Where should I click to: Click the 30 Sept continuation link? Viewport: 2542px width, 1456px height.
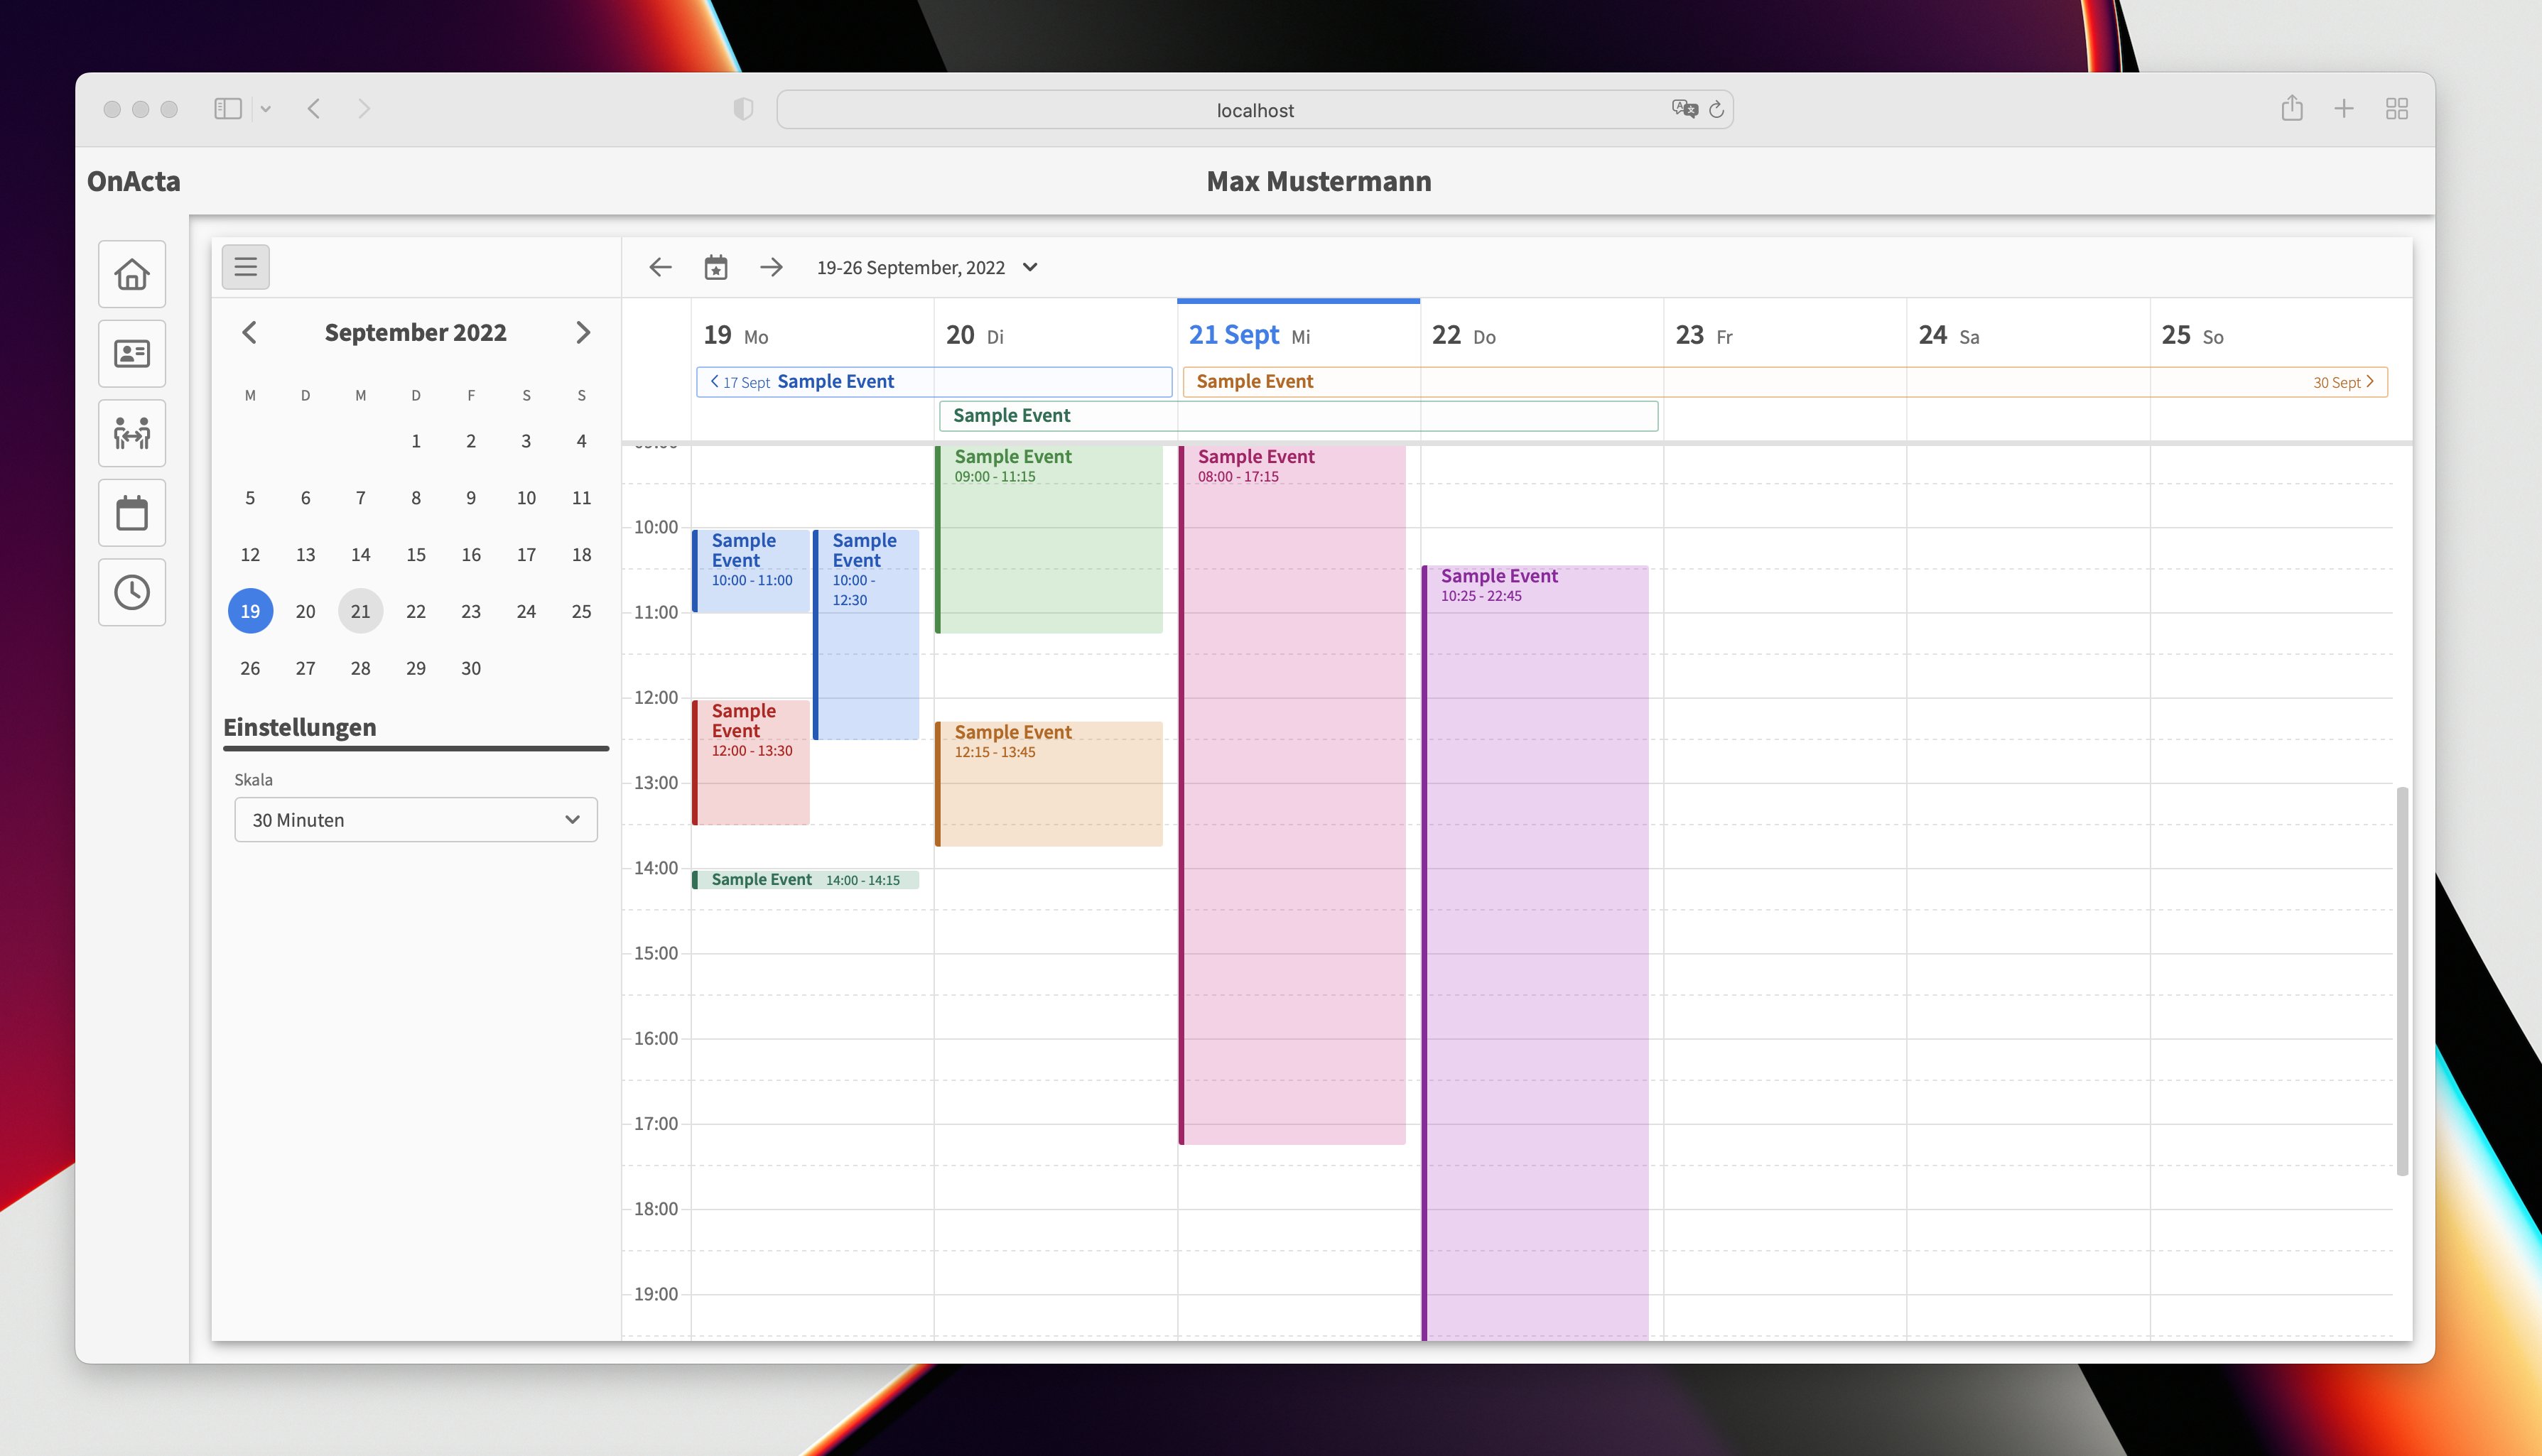coord(2343,382)
